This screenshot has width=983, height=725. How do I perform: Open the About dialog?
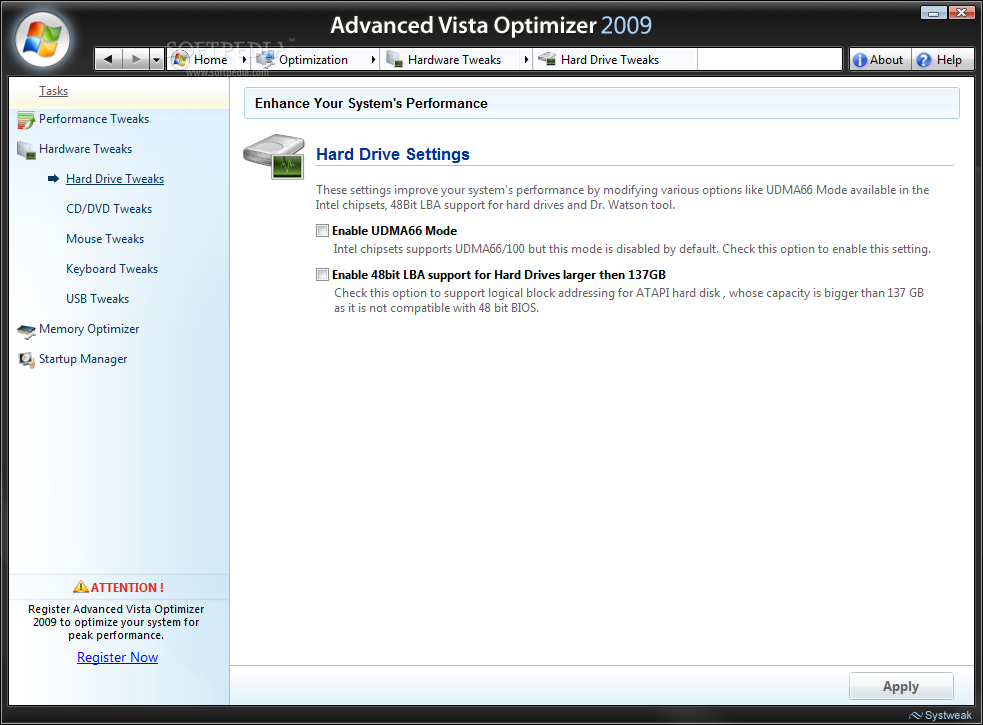tap(880, 60)
